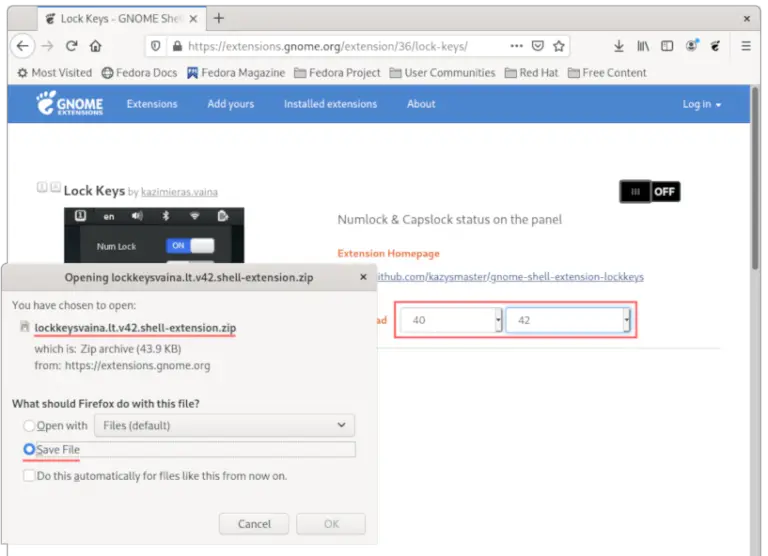The height and width of the screenshot is (556, 768).
Task: Select the Save File radio button
Action: pyautogui.click(x=30, y=450)
